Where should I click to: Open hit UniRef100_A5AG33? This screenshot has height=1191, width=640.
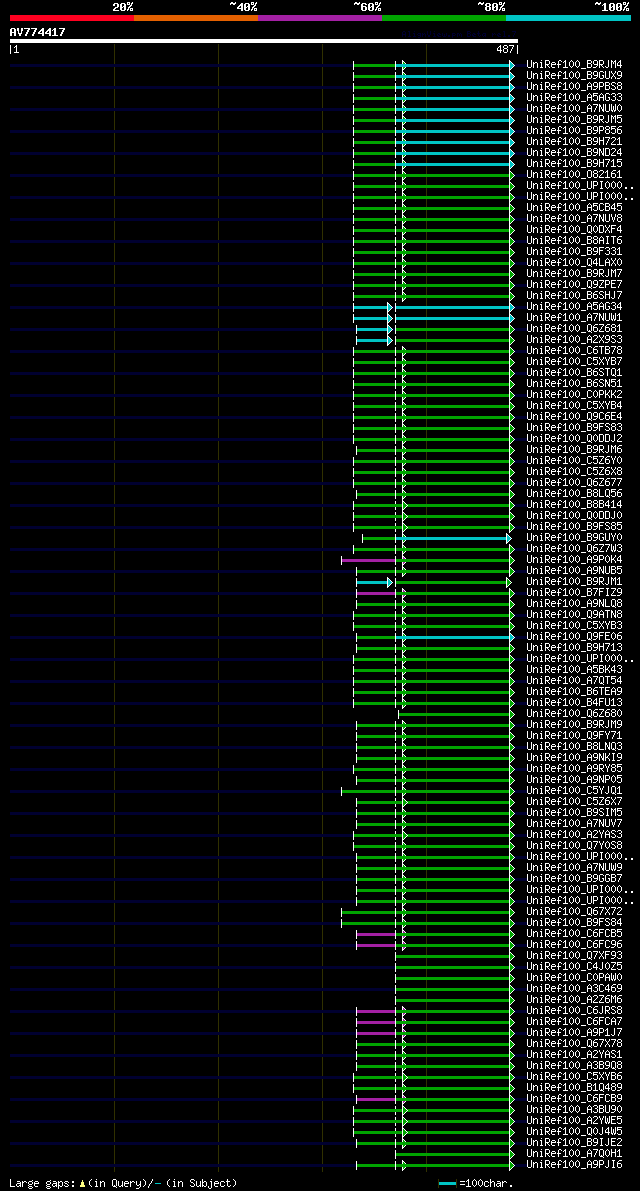574,98
